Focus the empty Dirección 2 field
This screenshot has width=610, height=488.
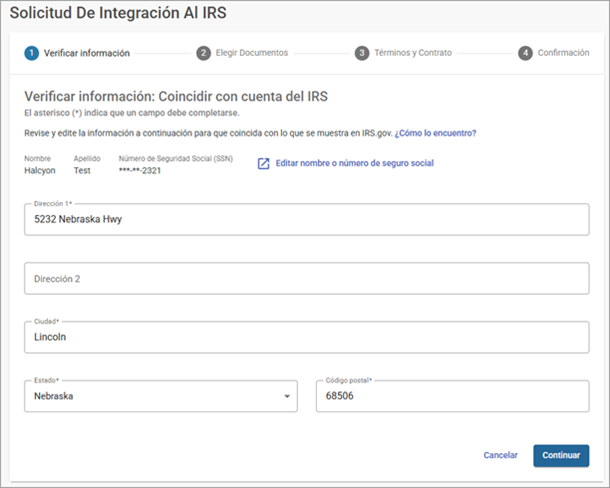tap(307, 278)
